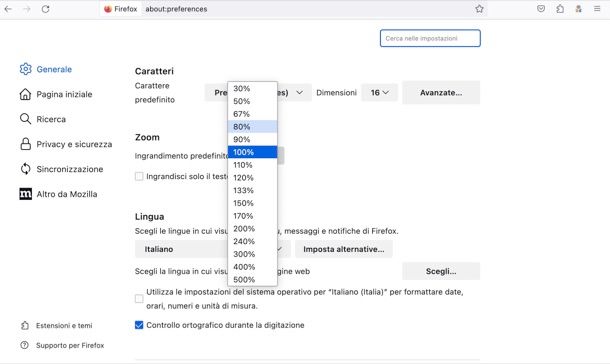Image resolution: width=610 pixels, height=364 pixels.
Task: Select 80% in the zoom list
Action: point(252,127)
